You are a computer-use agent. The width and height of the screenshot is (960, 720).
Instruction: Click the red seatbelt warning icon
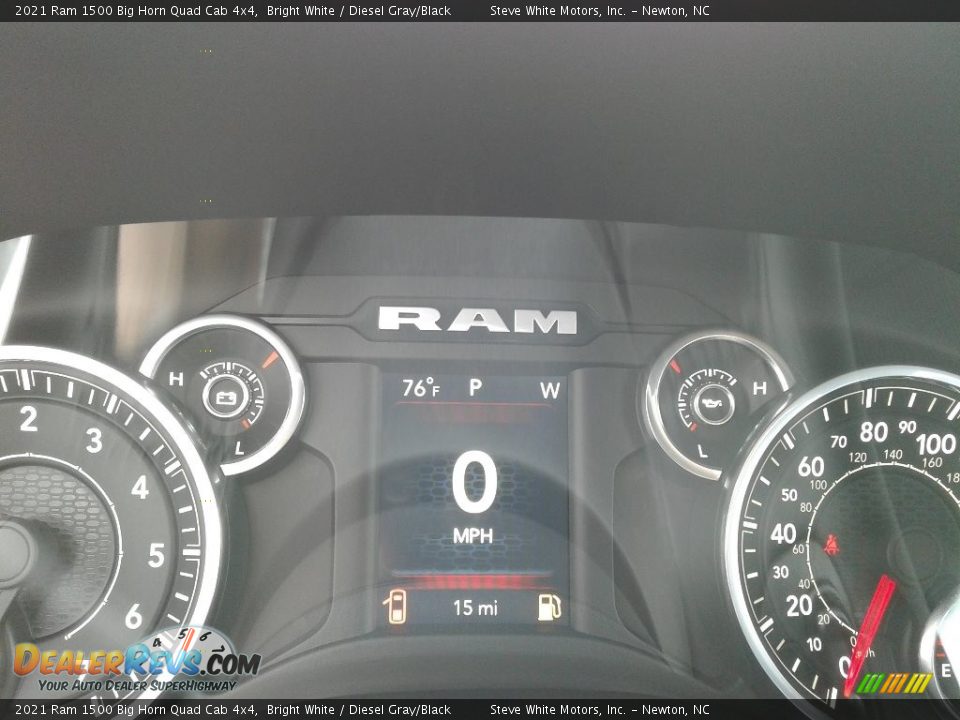(830, 546)
